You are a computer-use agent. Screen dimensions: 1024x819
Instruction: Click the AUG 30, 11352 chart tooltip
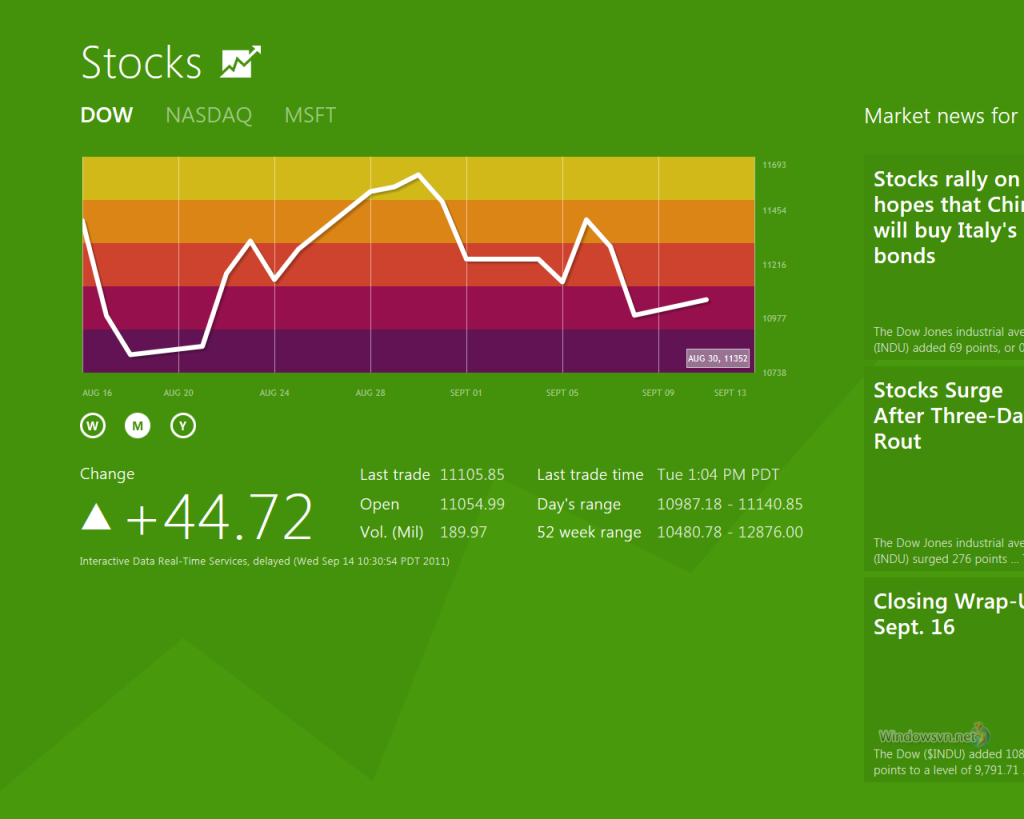(718, 358)
